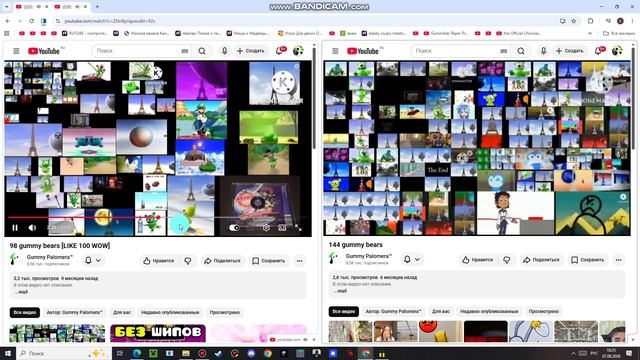
Task: Click Поделиться under 98 gummy bears
Action: click(x=222, y=261)
